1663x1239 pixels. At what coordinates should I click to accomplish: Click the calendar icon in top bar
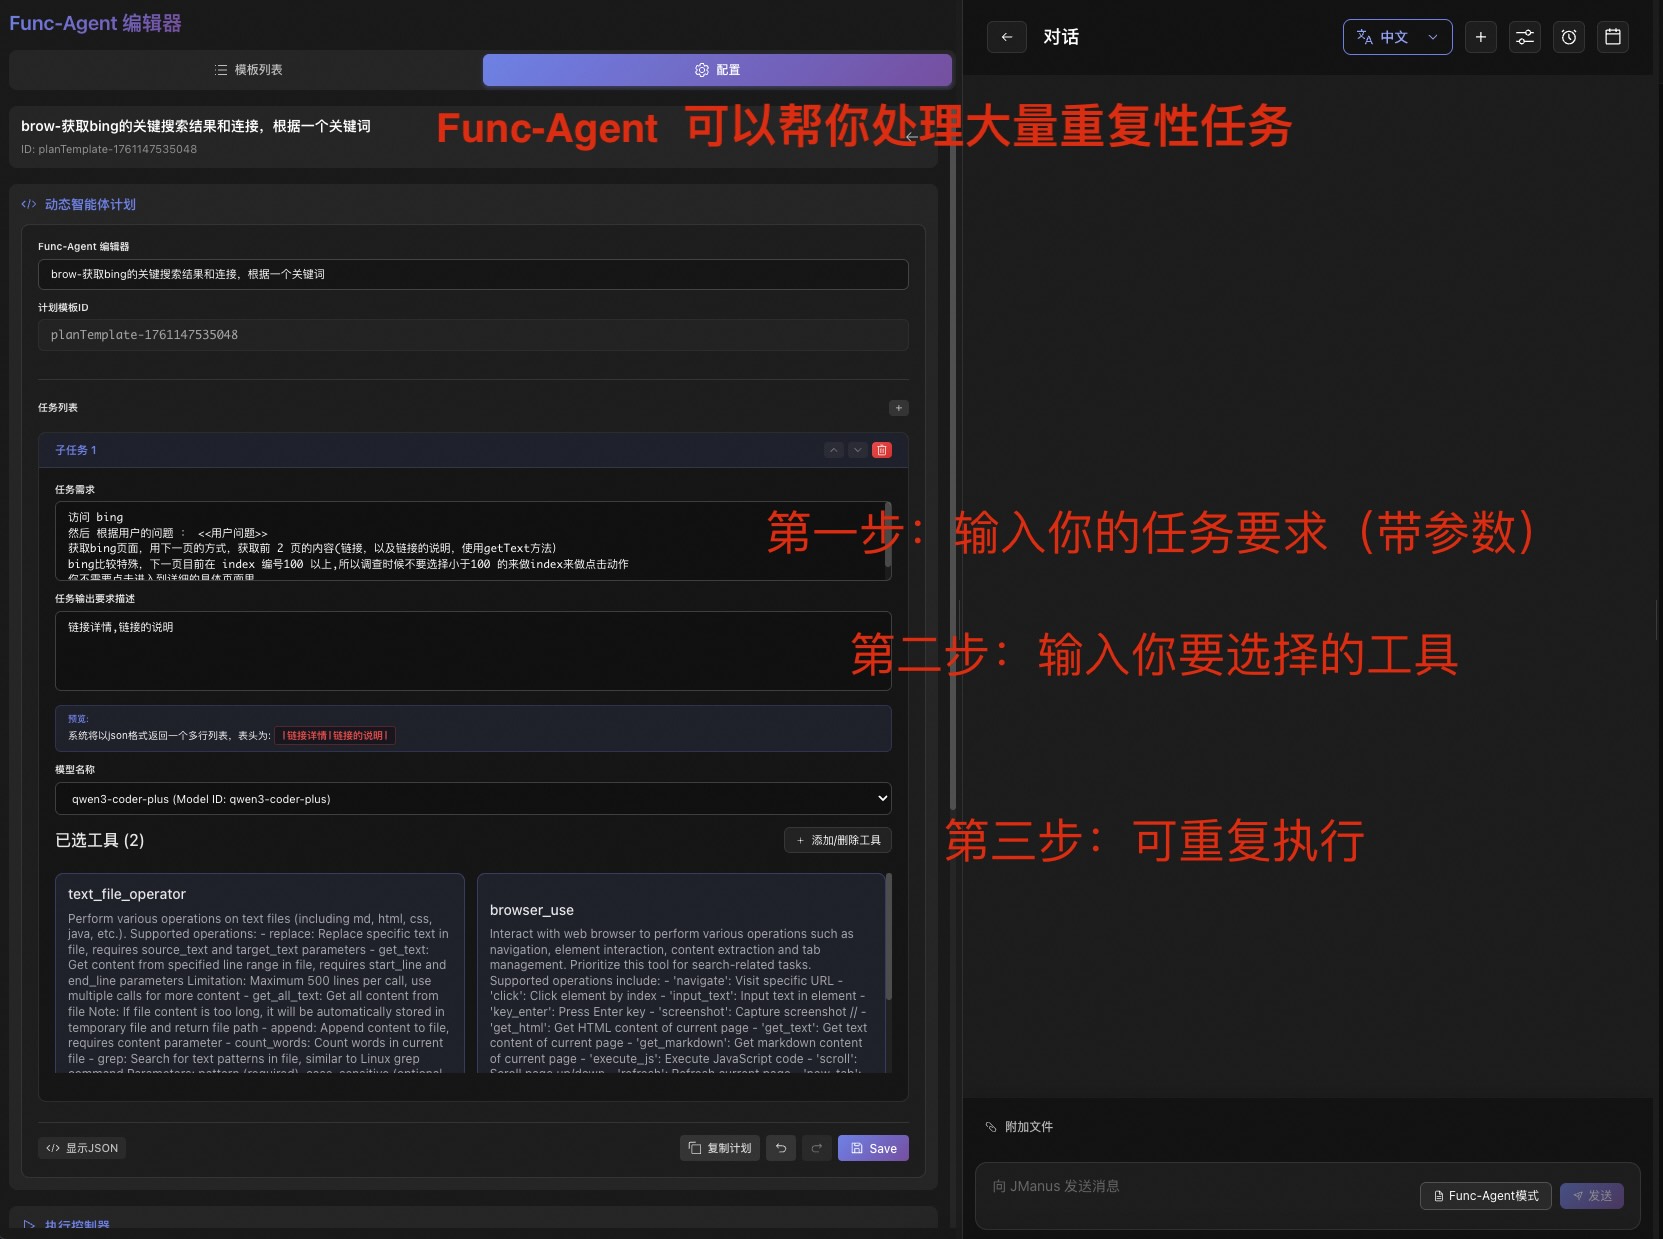click(1612, 37)
